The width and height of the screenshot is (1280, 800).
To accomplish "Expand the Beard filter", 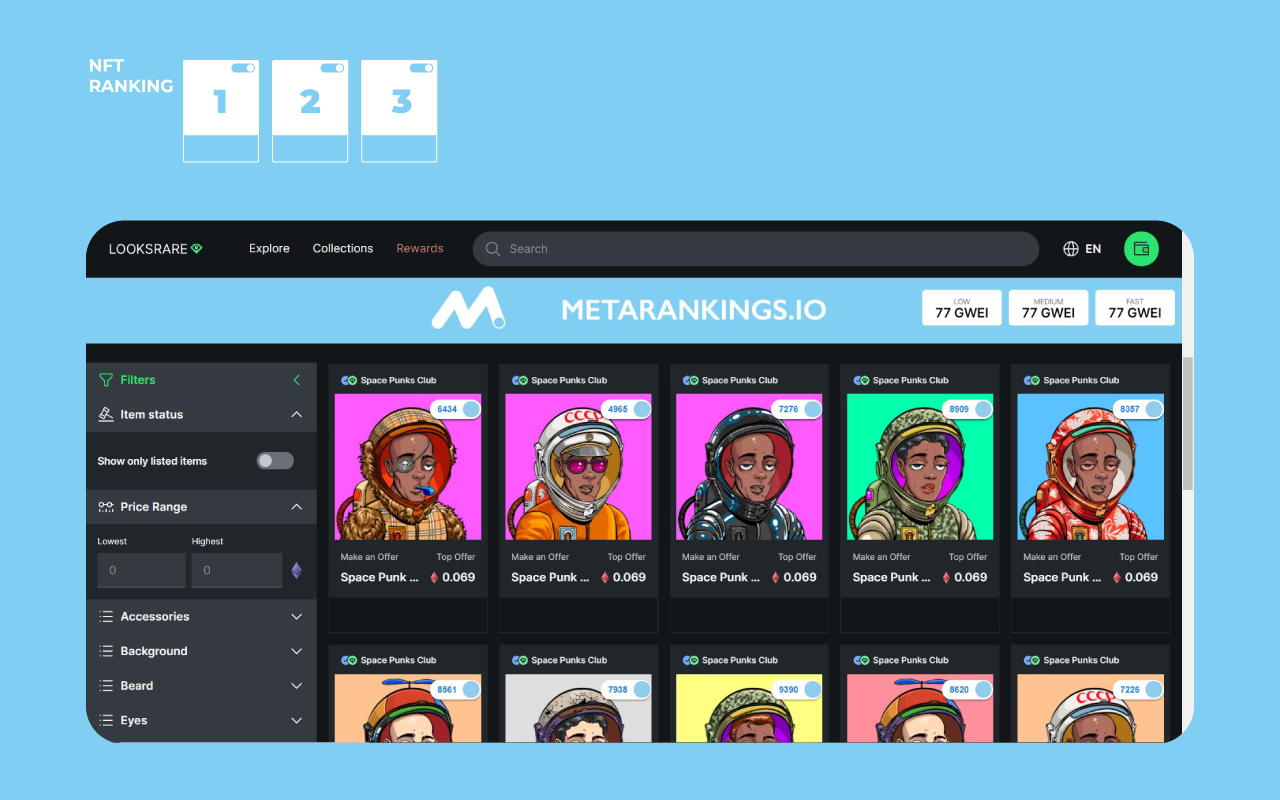I will click(296, 686).
